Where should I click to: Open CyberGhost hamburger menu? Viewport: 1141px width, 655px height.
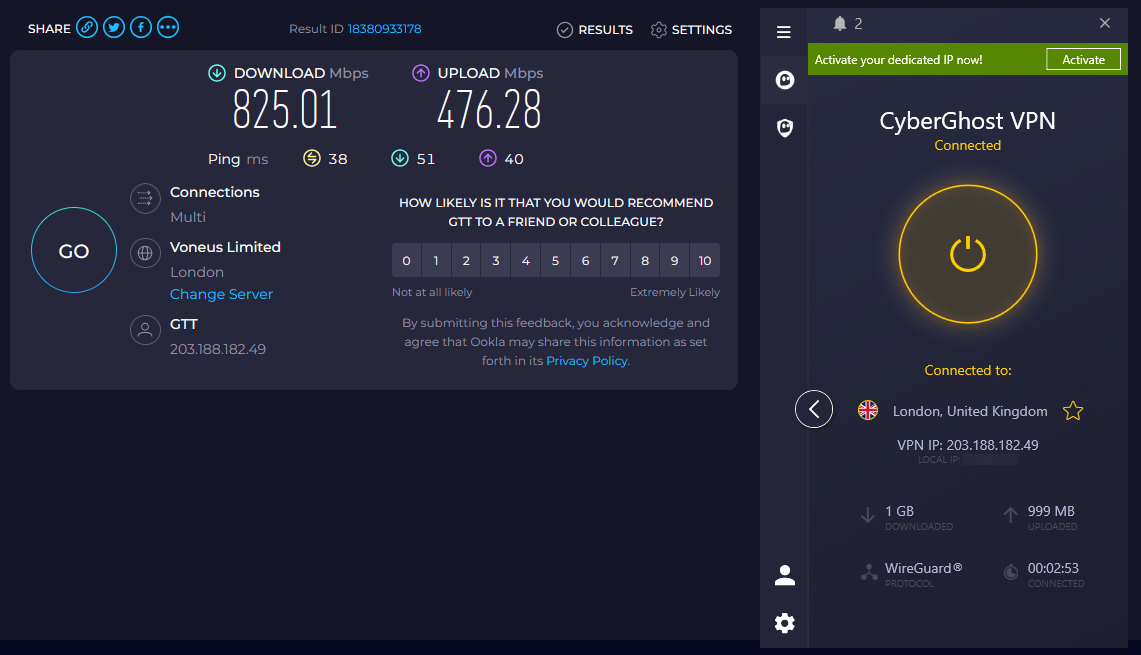[784, 32]
